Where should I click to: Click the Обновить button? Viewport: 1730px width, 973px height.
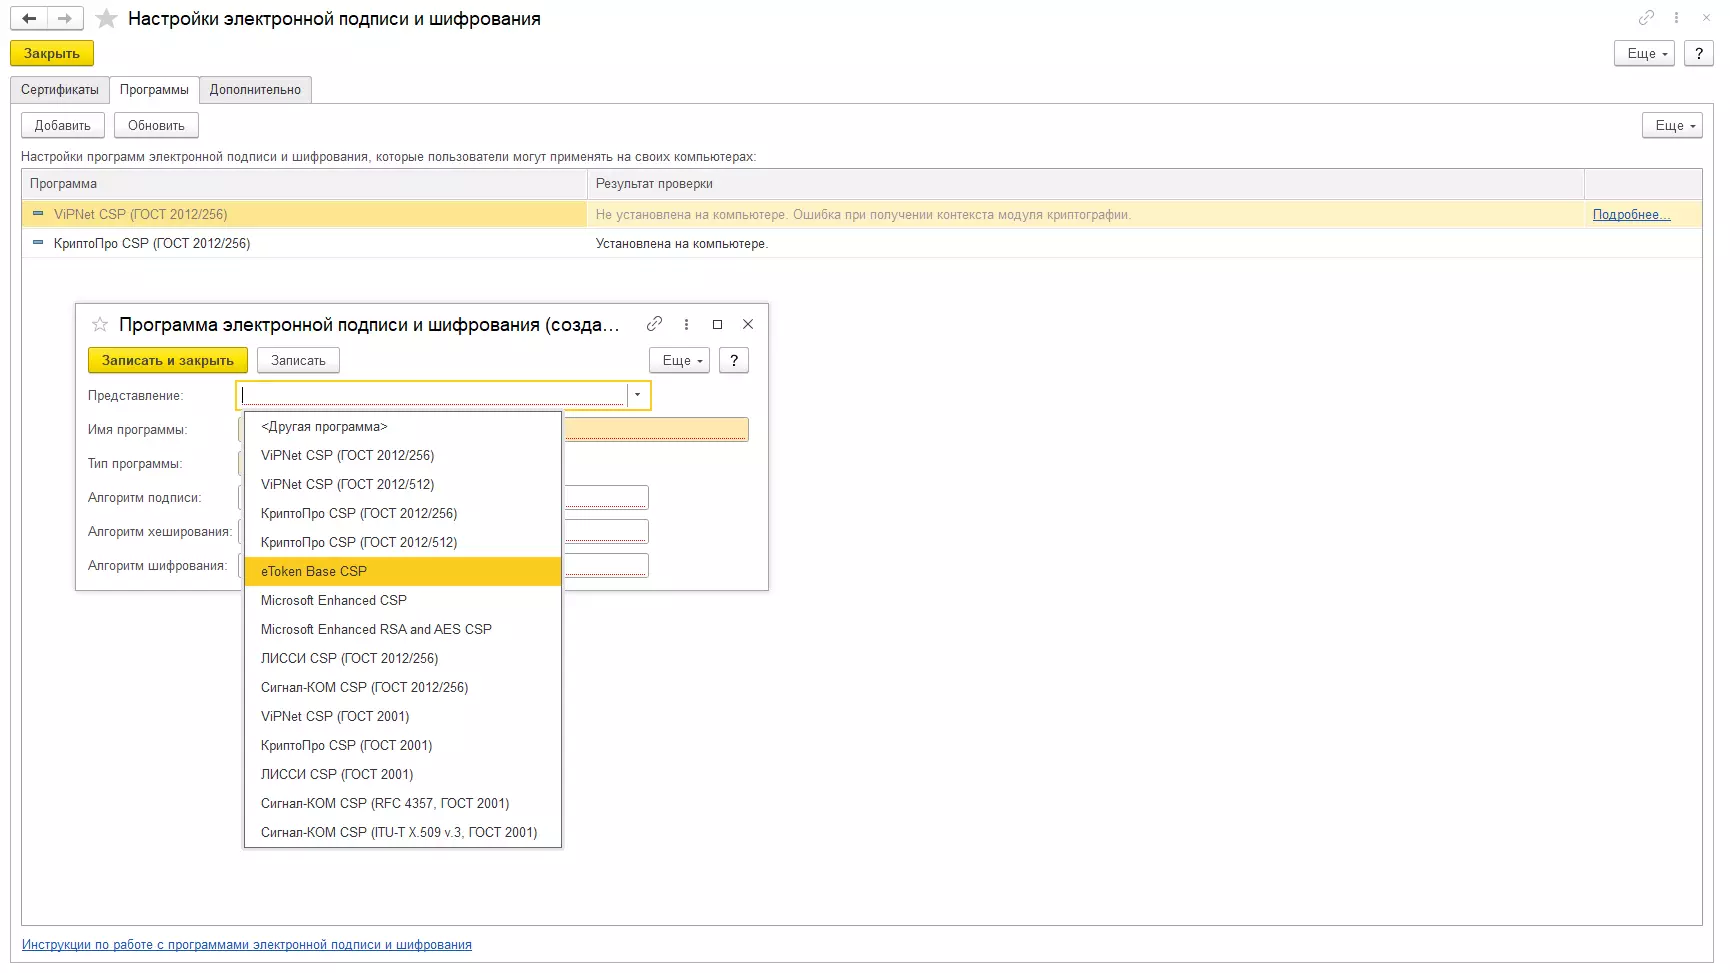(156, 125)
